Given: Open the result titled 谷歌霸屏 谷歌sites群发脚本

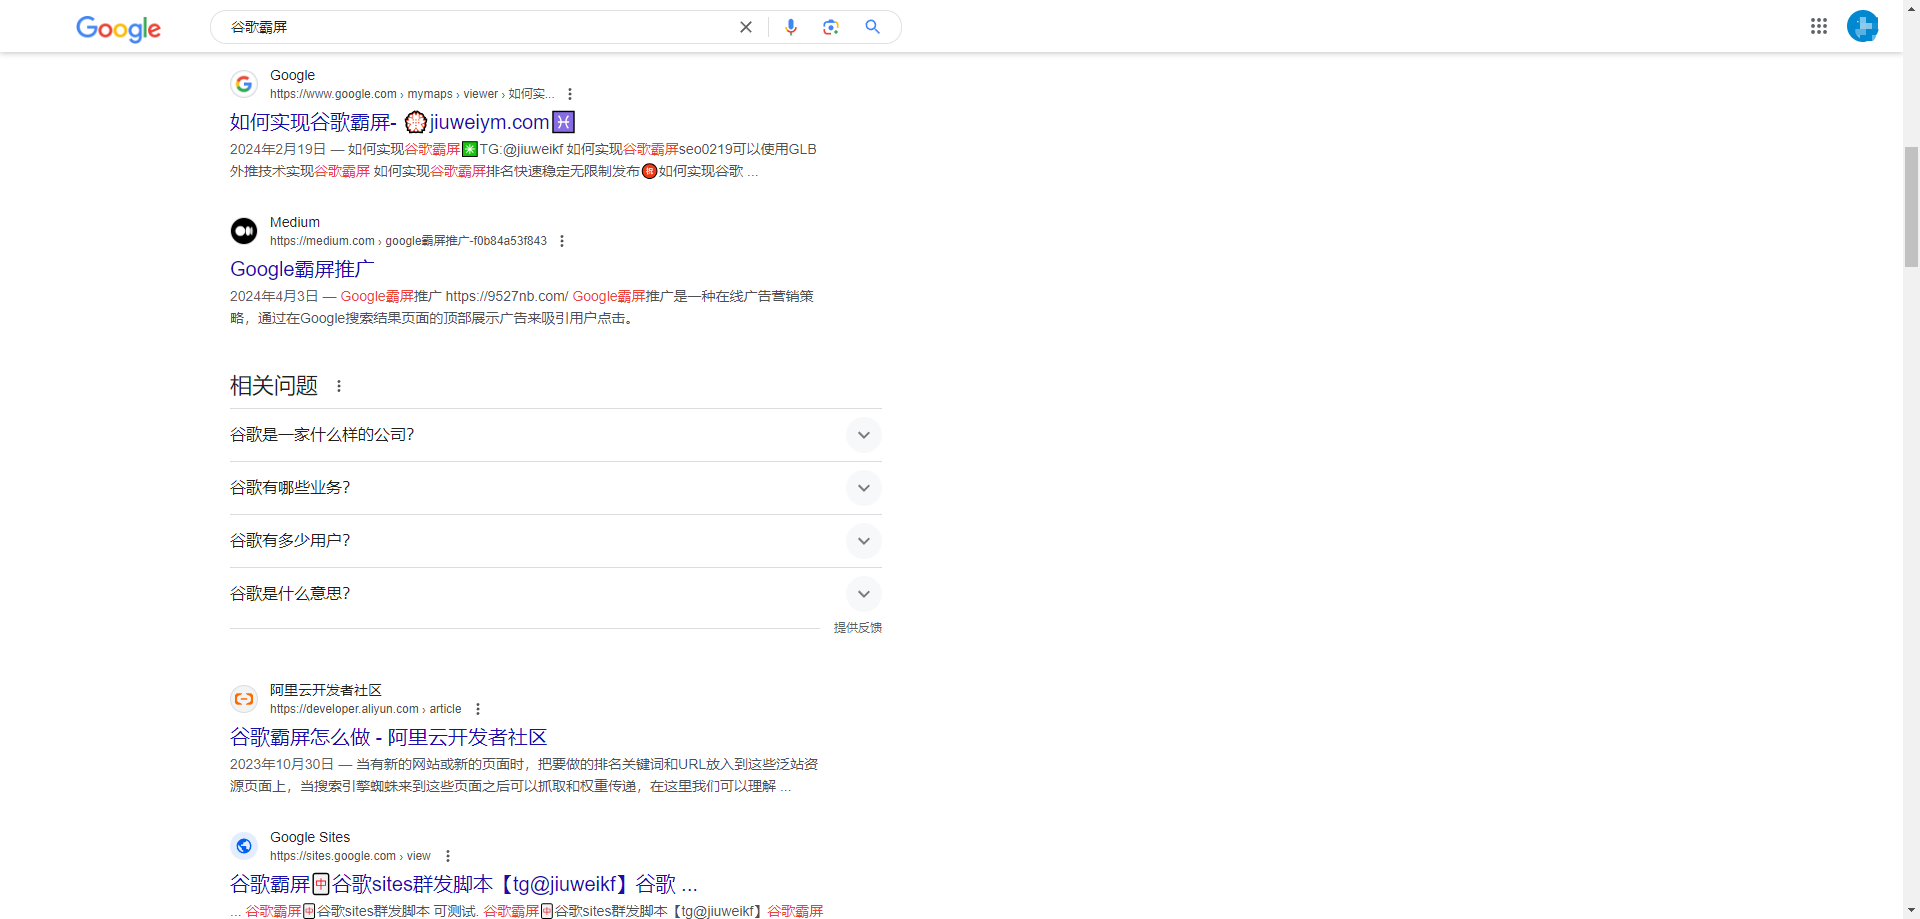Looking at the screenshot, I should coord(463,884).
